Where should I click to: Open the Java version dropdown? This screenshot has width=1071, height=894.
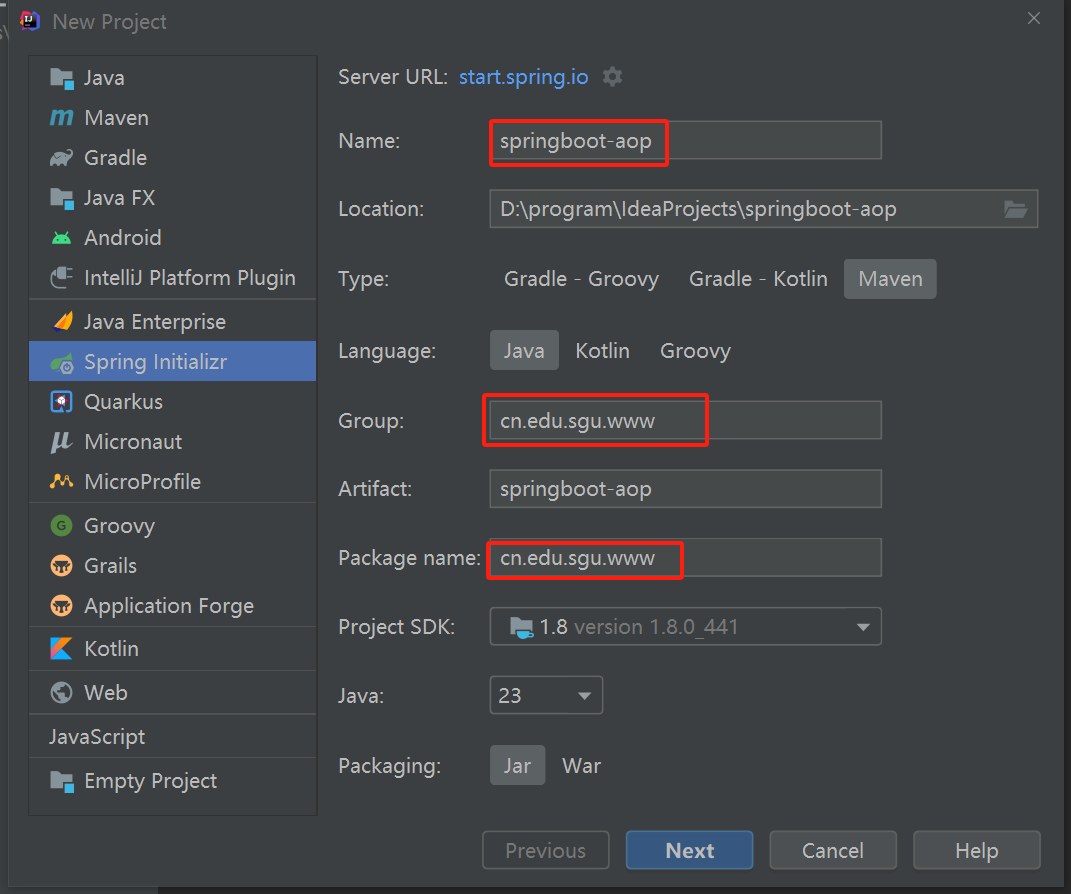pos(546,695)
